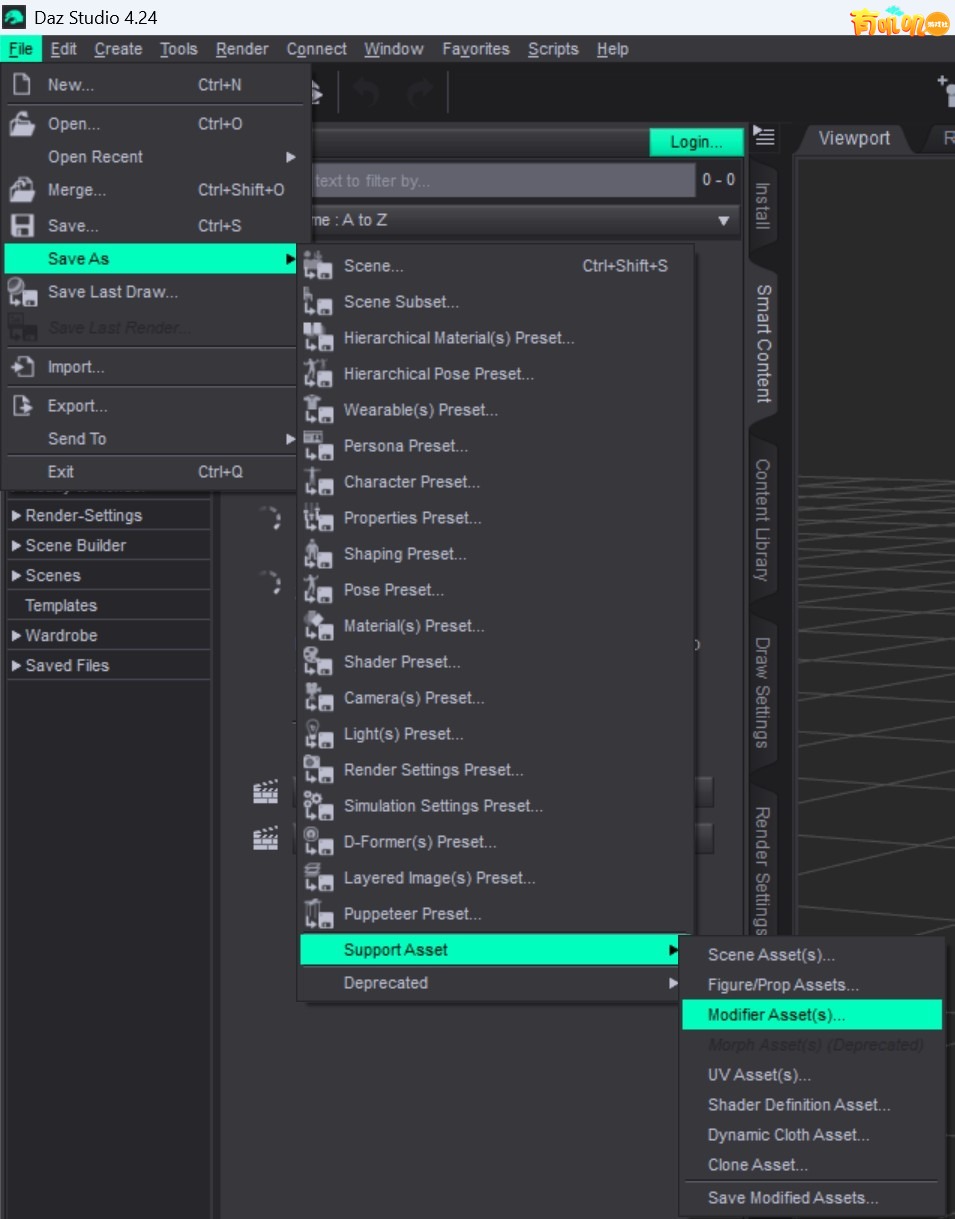
Task: Open the panel options menu icon beside Login
Action: click(x=765, y=139)
